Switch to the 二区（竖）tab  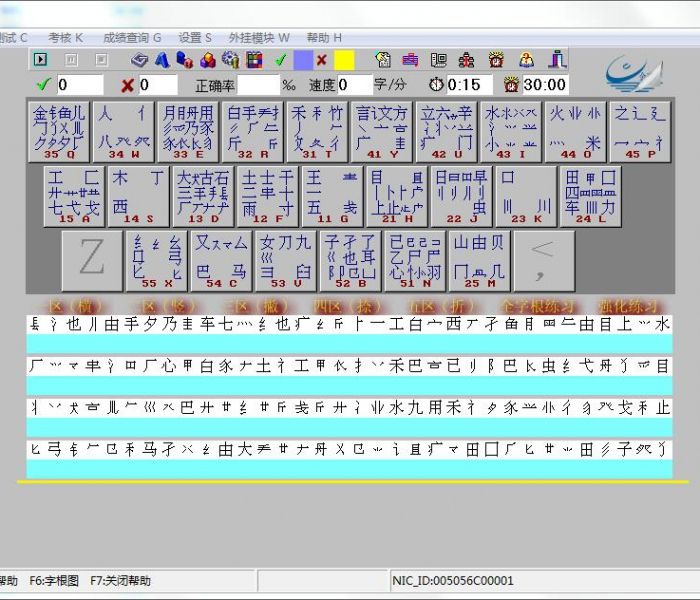click(x=167, y=307)
